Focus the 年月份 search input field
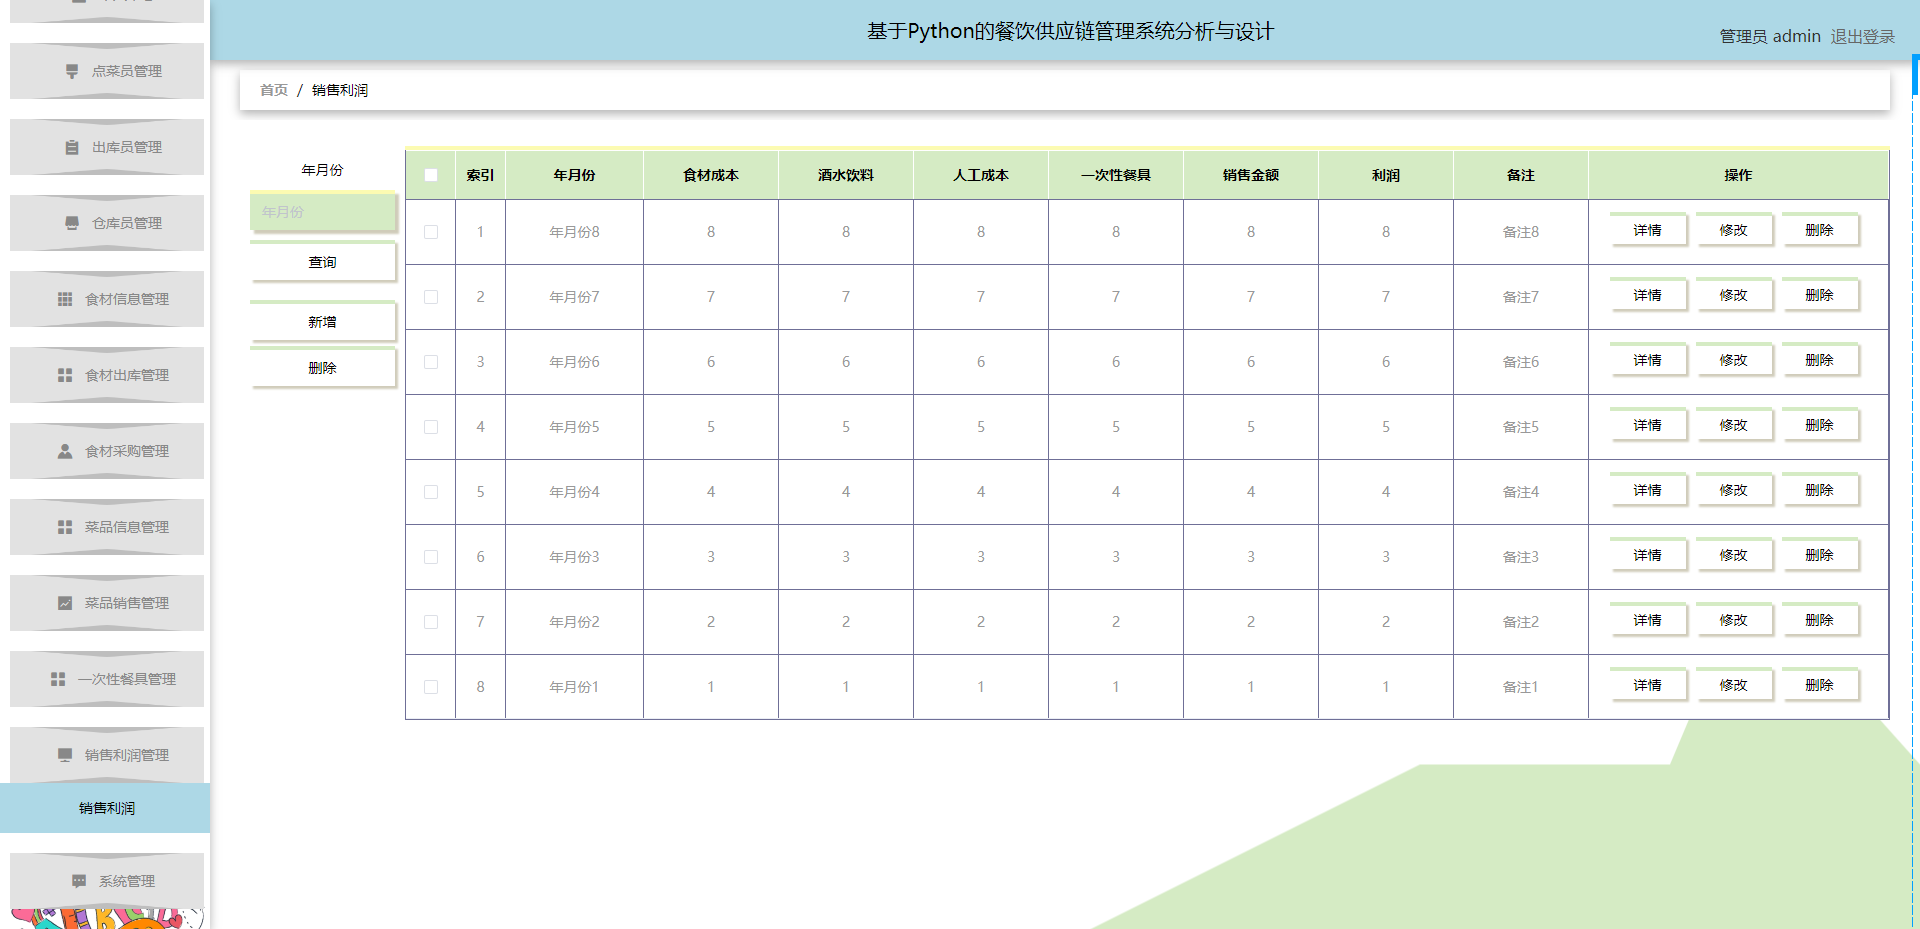1920x929 pixels. click(323, 212)
